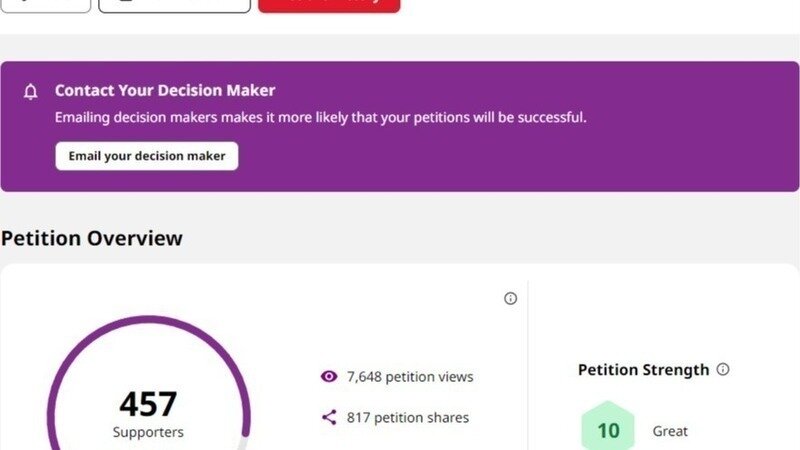The height and width of the screenshot is (450, 800).
Task: Click the info icon in overview card
Action: [510, 298]
